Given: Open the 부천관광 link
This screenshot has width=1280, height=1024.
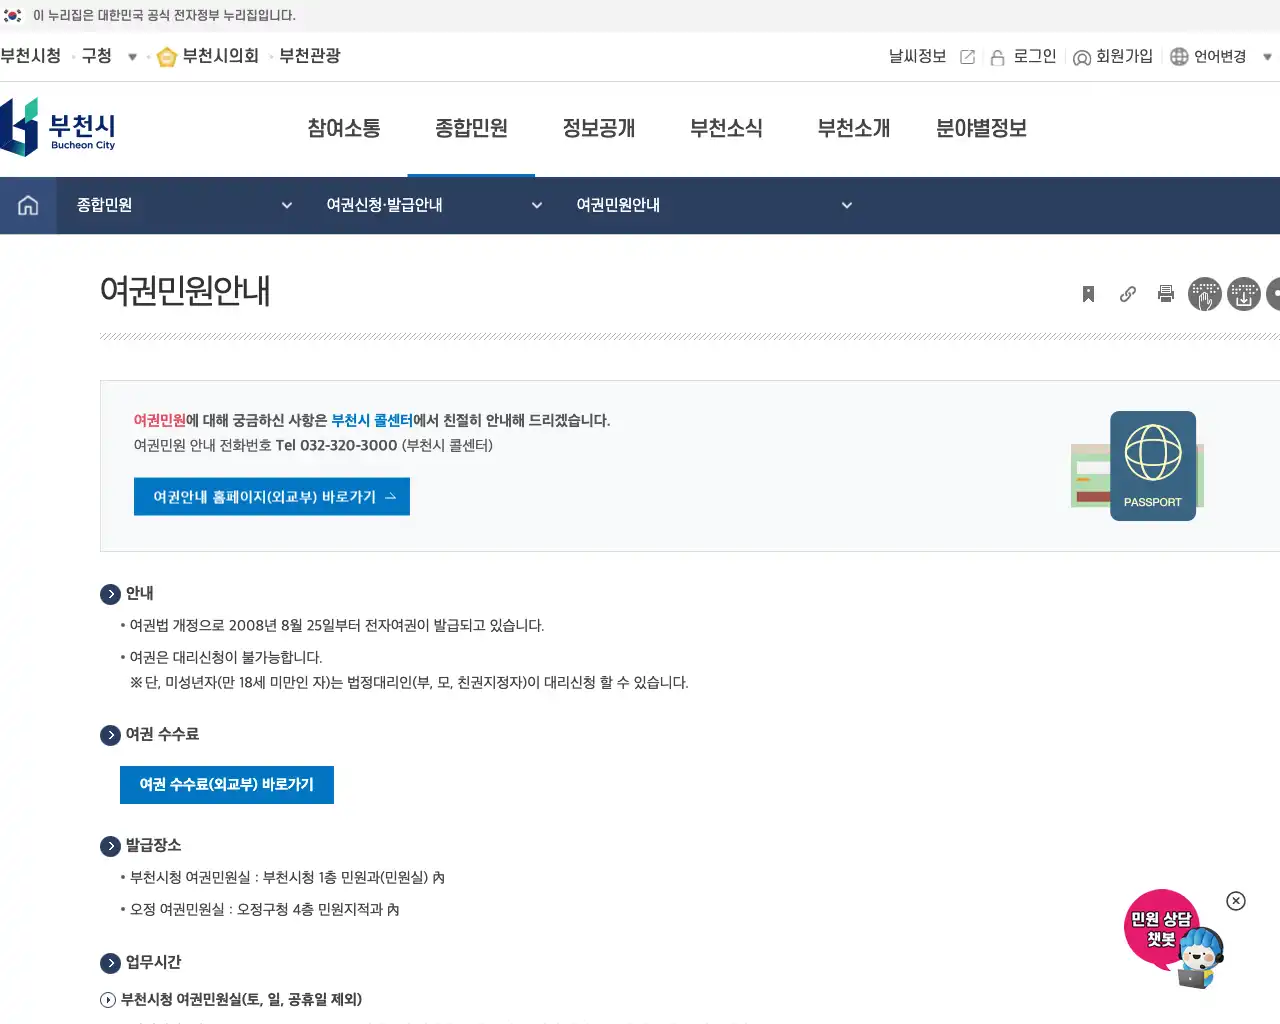Looking at the screenshot, I should (x=310, y=56).
